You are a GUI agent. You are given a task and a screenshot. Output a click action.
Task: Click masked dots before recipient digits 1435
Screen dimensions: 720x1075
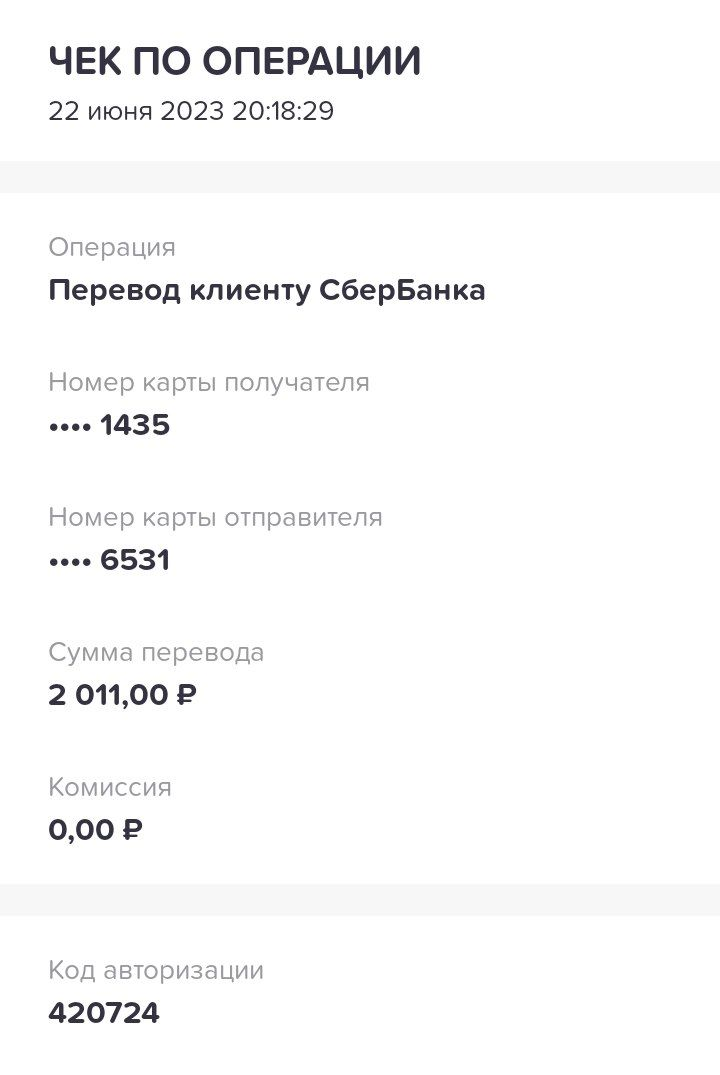pyautogui.click(x=70, y=427)
